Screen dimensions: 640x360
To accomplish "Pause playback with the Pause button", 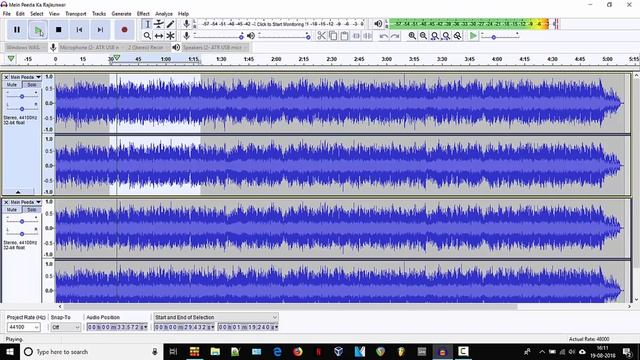I will click(x=17, y=30).
